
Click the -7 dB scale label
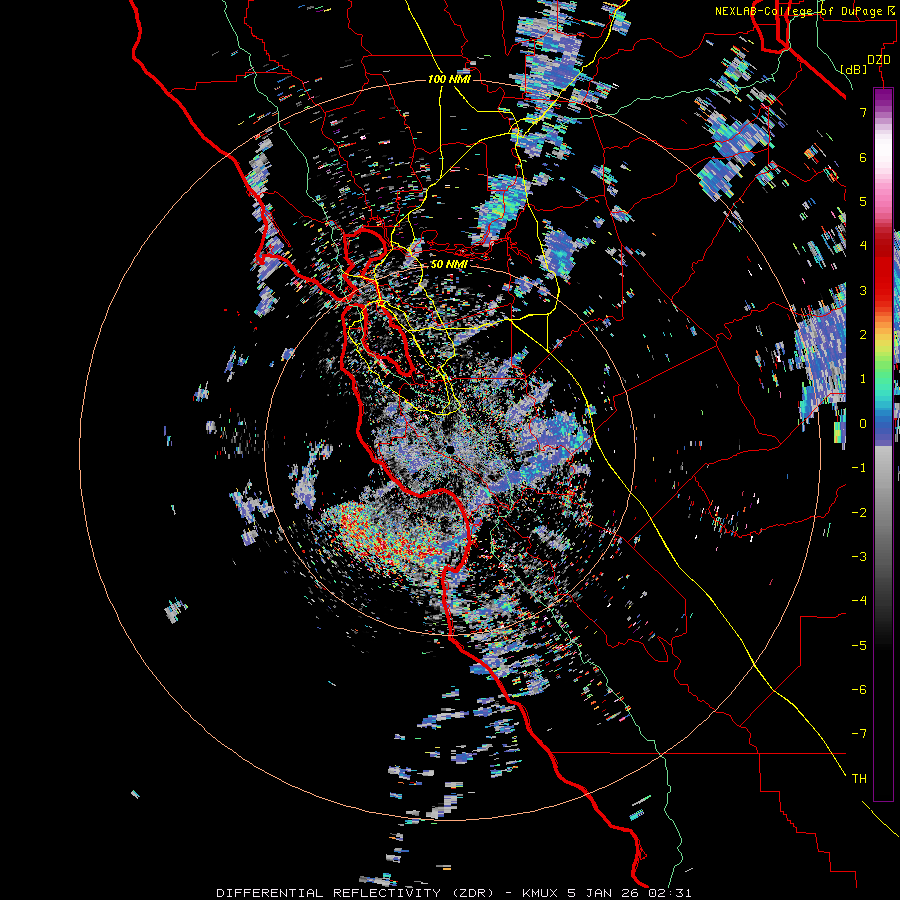(x=859, y=734)
